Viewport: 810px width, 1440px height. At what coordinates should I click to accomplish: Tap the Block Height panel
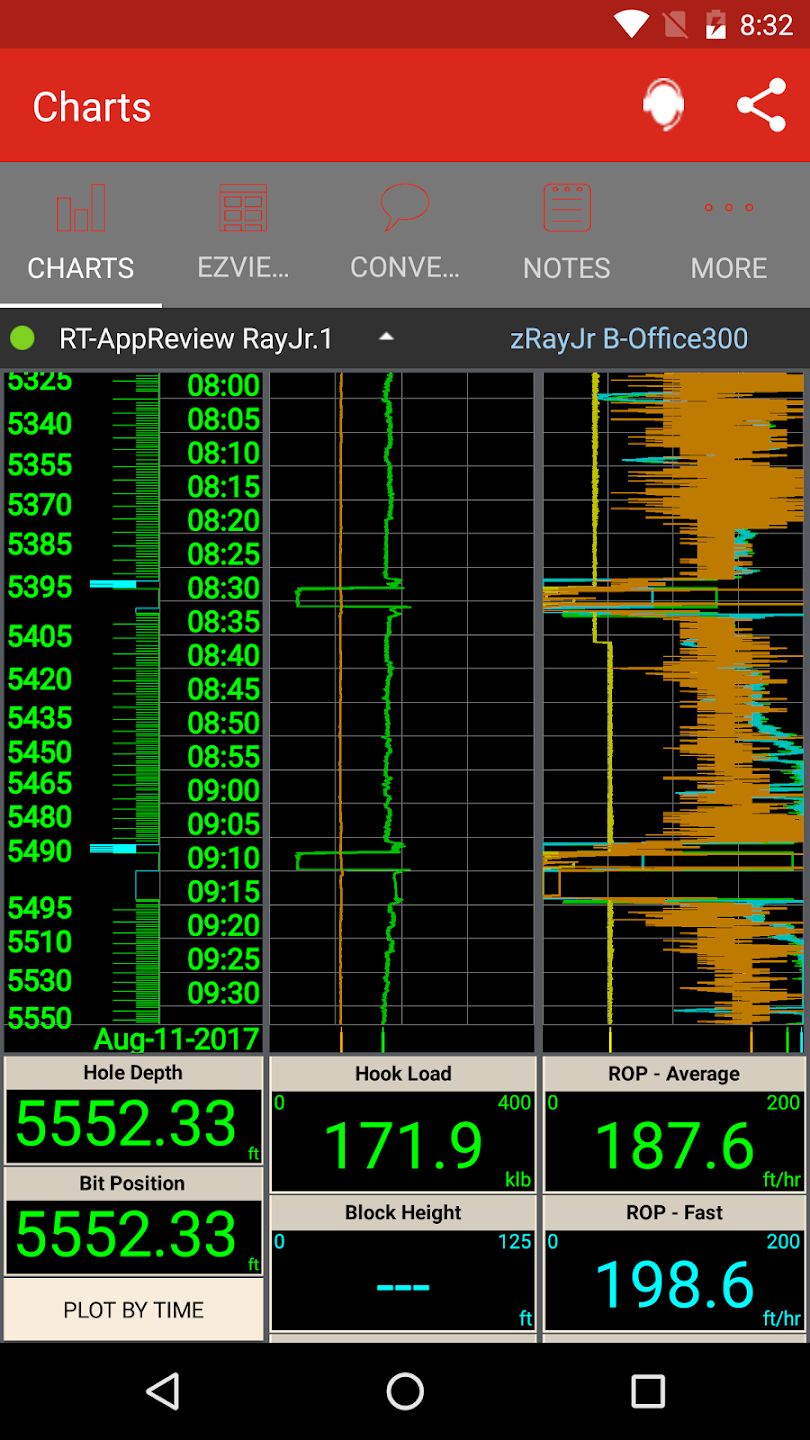tap(404, 1264)
